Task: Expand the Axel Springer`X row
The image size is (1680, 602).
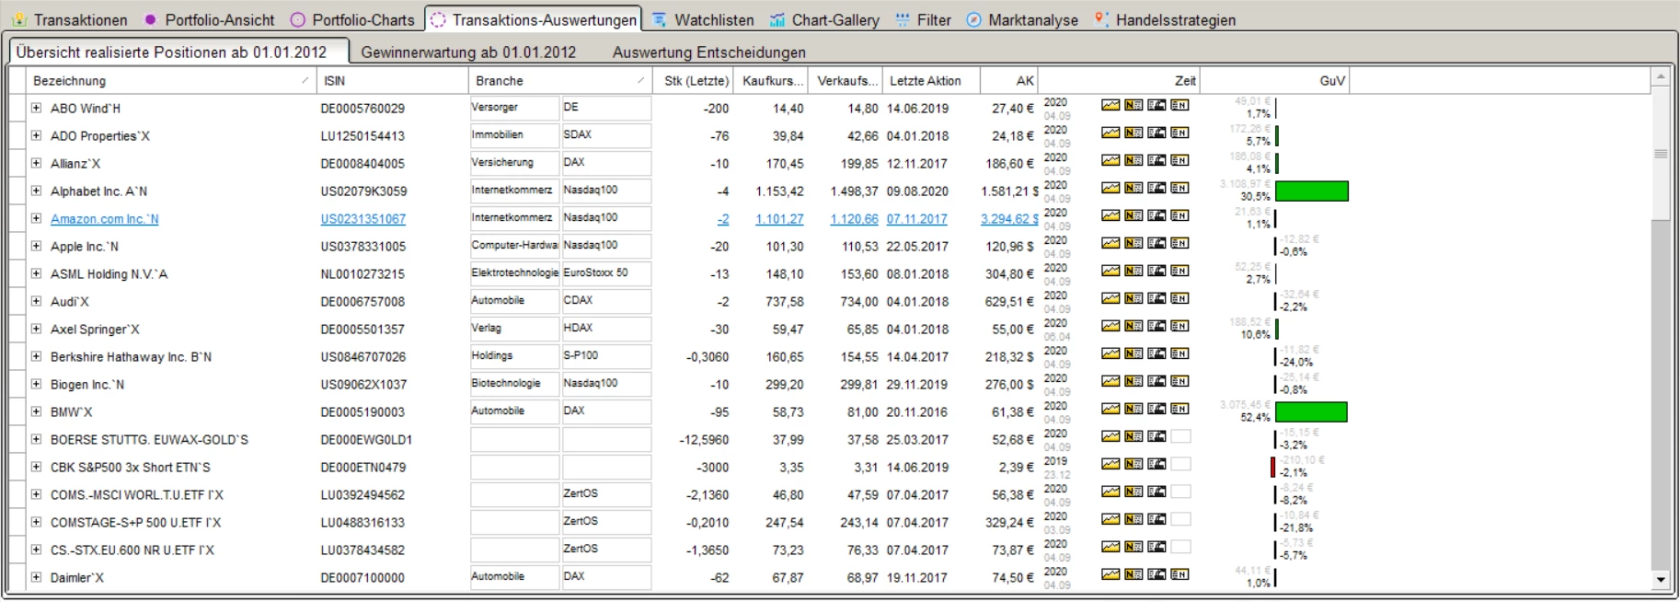Action: point(36,329)
